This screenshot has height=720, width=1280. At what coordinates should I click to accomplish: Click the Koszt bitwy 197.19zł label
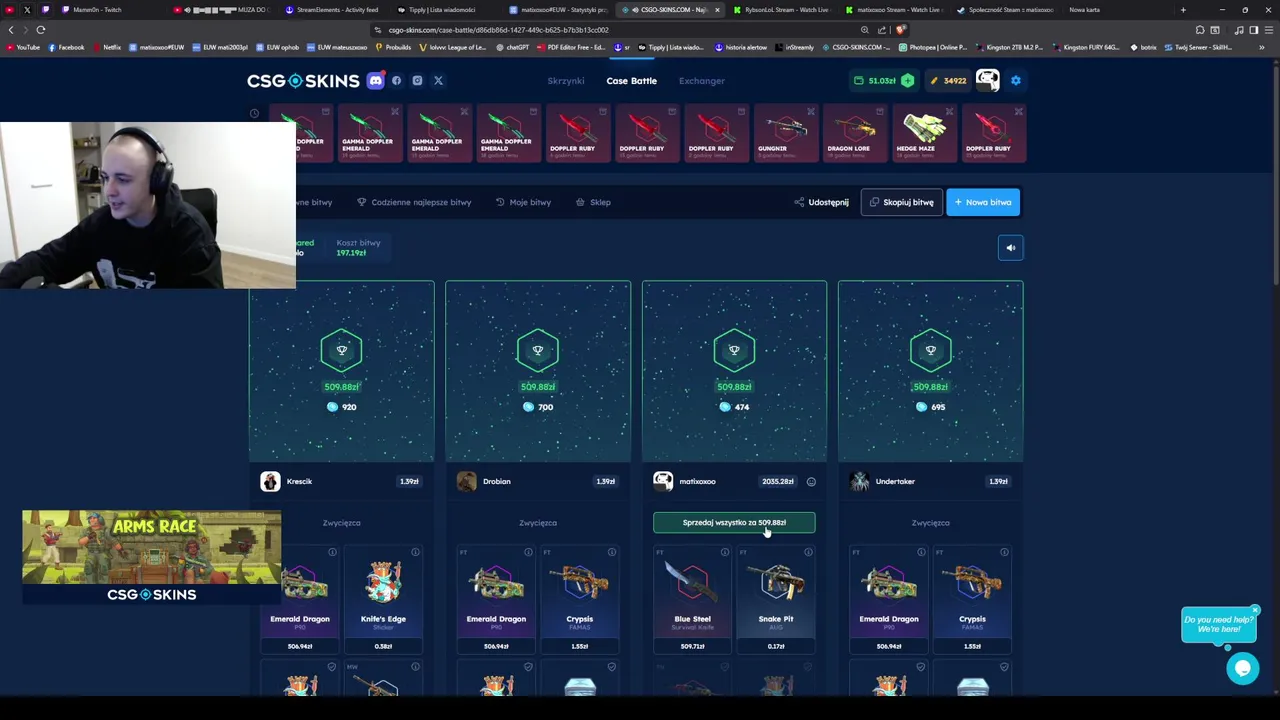pos(358,248)
